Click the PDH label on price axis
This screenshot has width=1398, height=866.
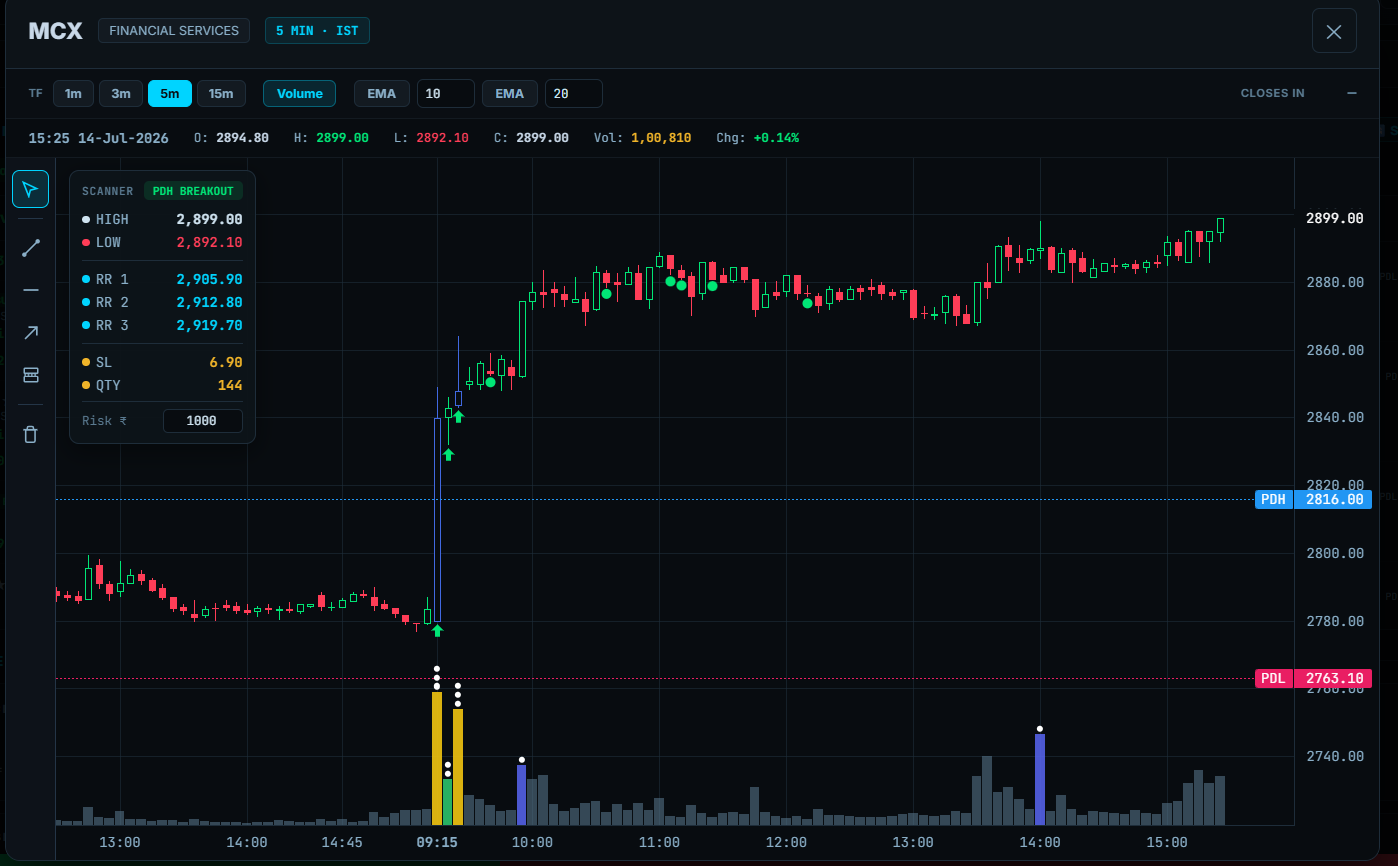(x=1273, y=499)
